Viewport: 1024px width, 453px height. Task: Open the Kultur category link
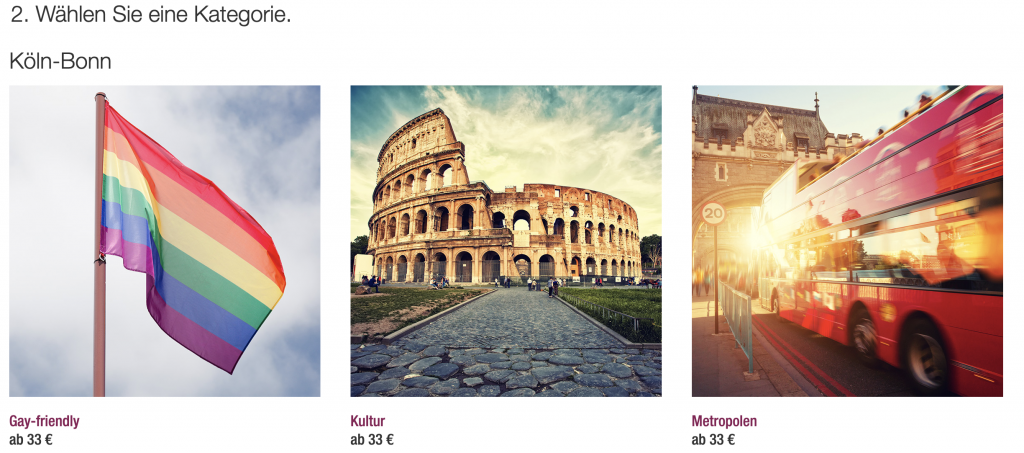click(368, 421)
